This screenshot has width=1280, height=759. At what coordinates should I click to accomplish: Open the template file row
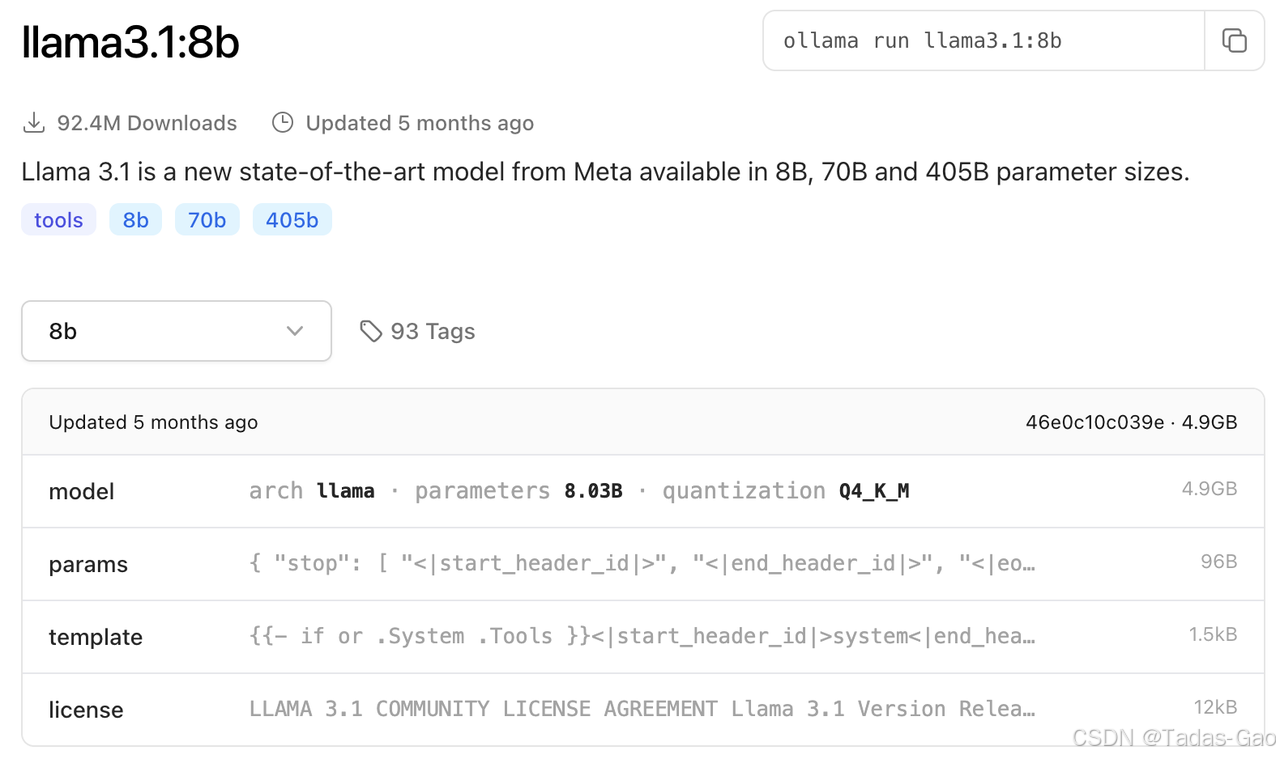coord(643,637)
